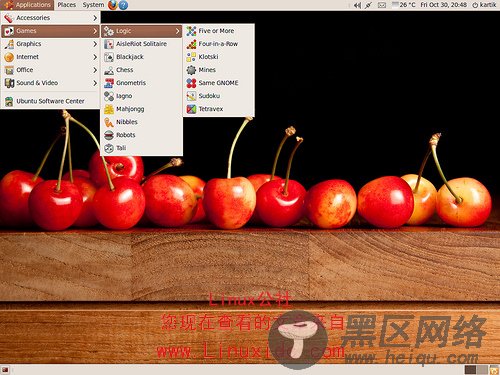
Task: Click the Accessories scissors icon
Action: click(9, 18)
